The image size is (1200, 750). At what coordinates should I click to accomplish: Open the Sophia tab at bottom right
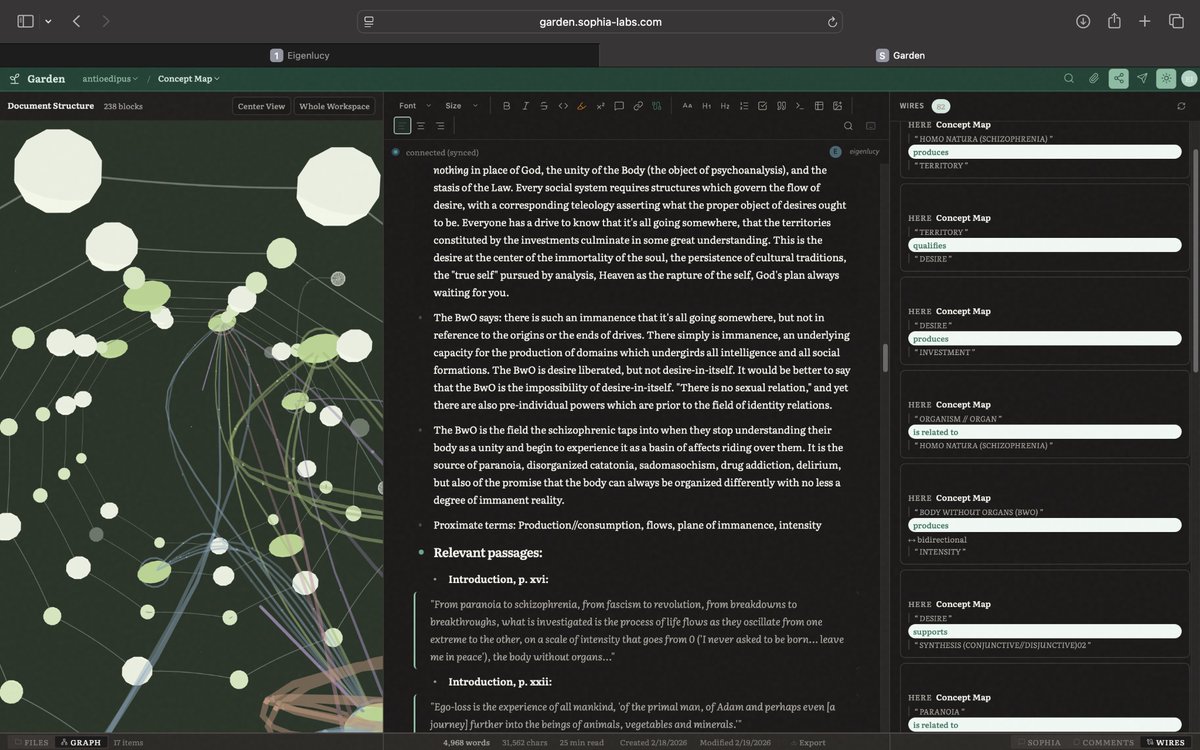[1038, 742]
